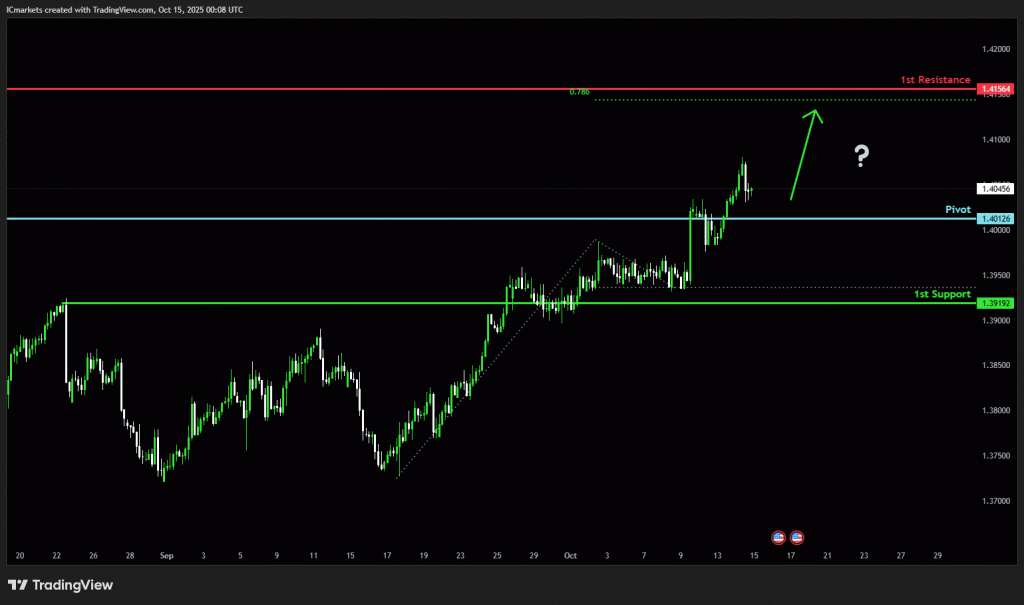
Task: Select the 1st Support text label
Action: click(942, 294)
